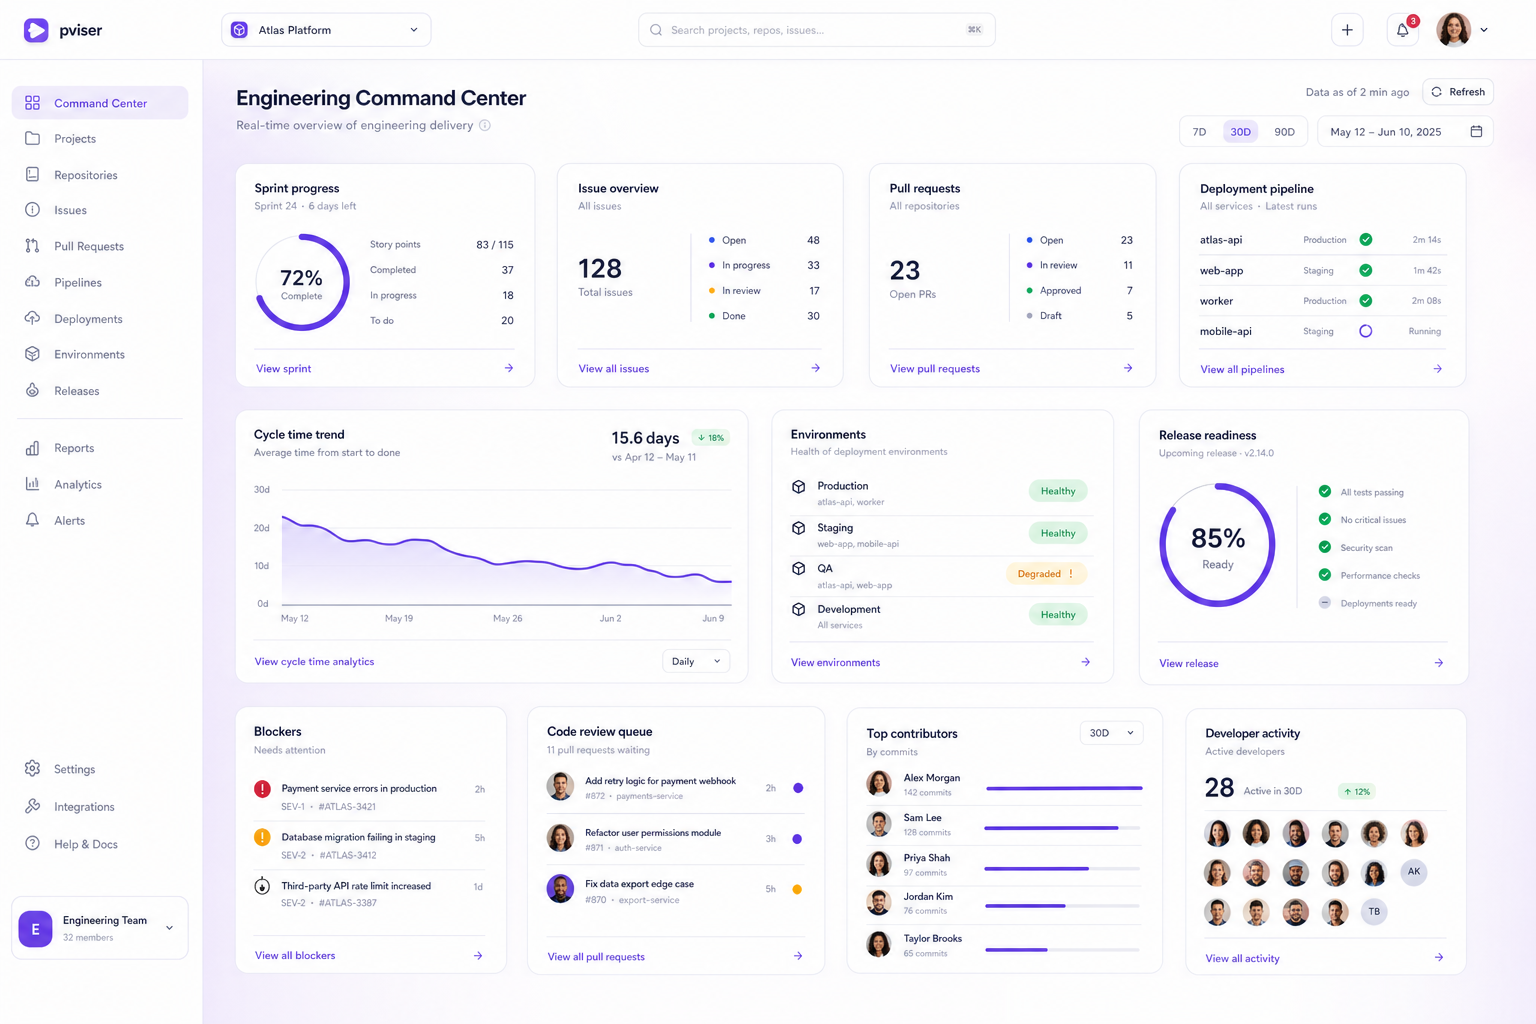Click the 85% Ready progress ring

1217,545
